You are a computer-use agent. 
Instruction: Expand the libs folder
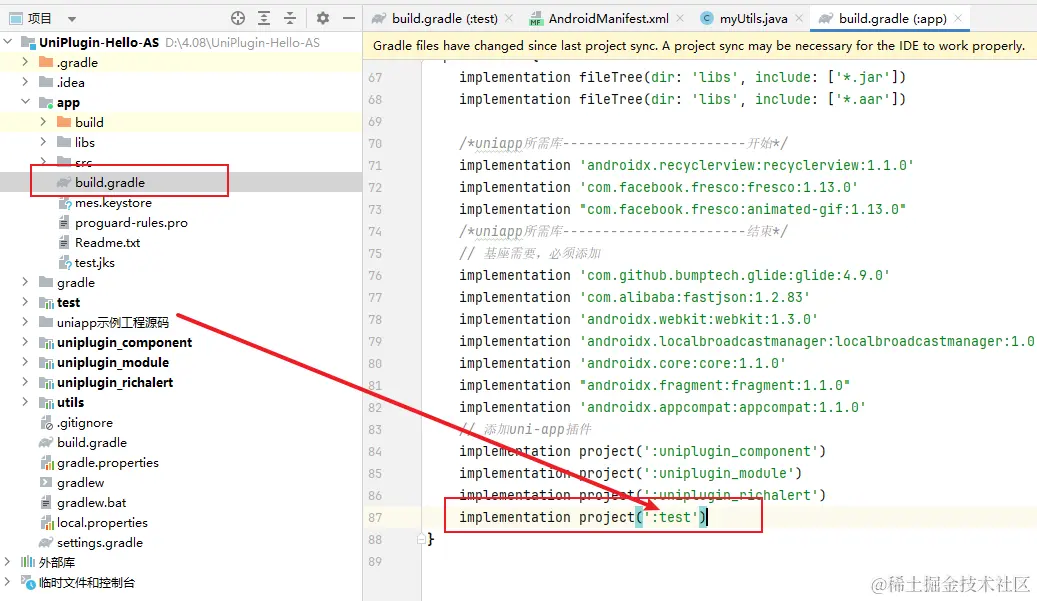point(43,141)
